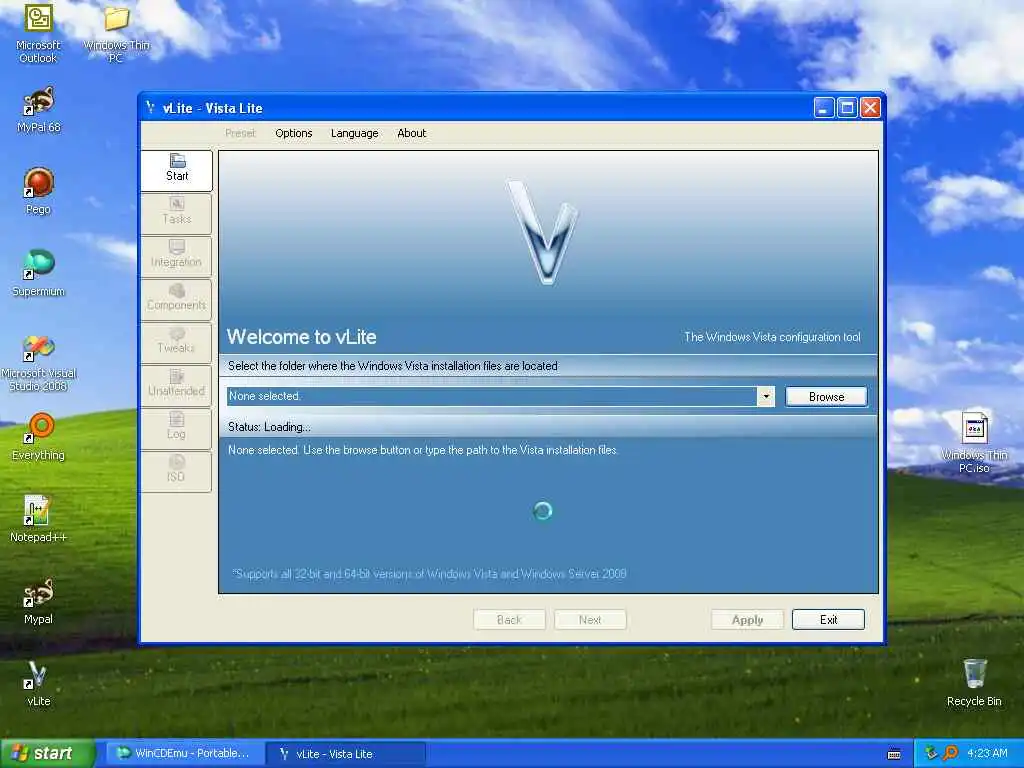Viewport: 1024px width, 768px height.
Task: Click the Exit button
Action: pos(829,620)
